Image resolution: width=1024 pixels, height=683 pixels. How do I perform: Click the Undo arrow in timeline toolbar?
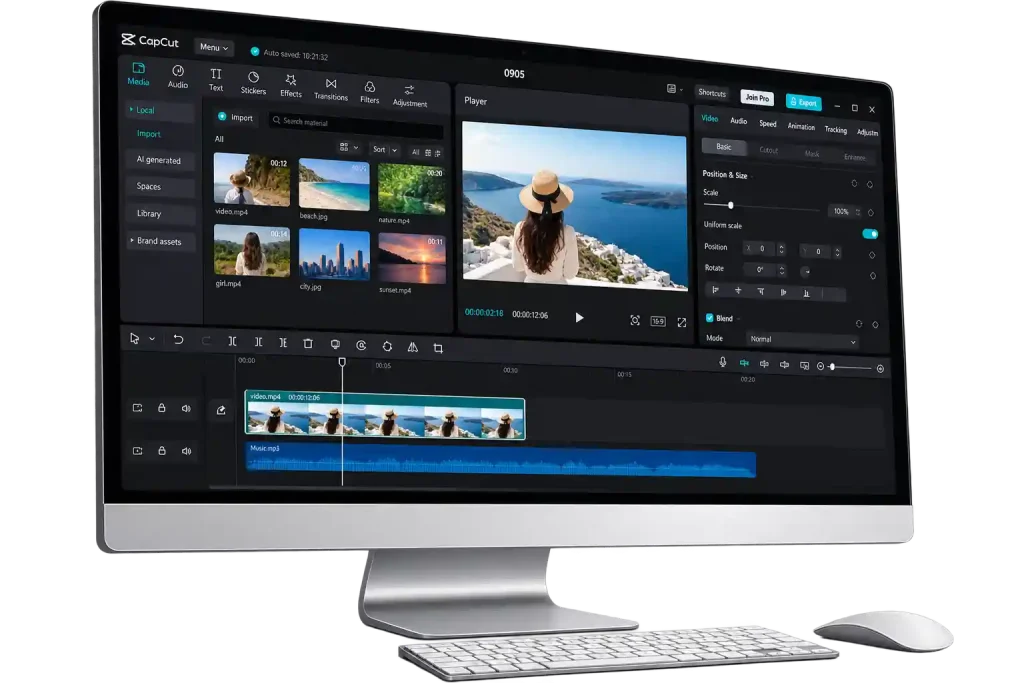178,340
